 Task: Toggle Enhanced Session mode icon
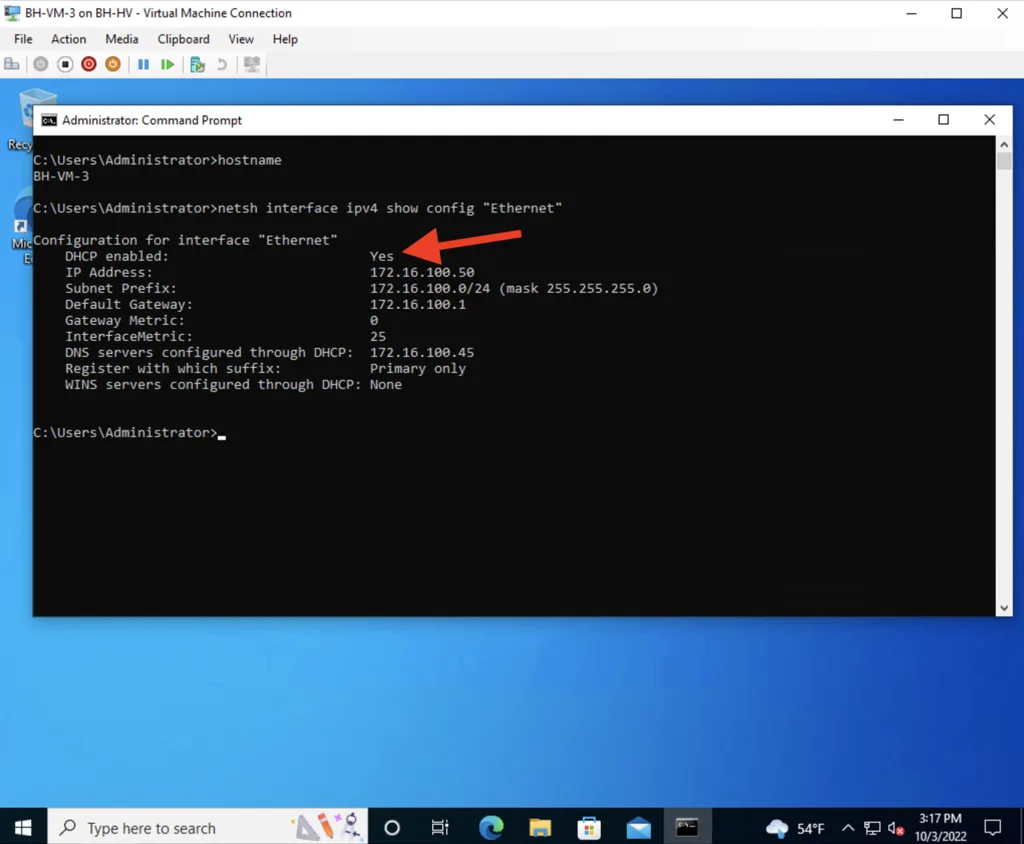251,64
